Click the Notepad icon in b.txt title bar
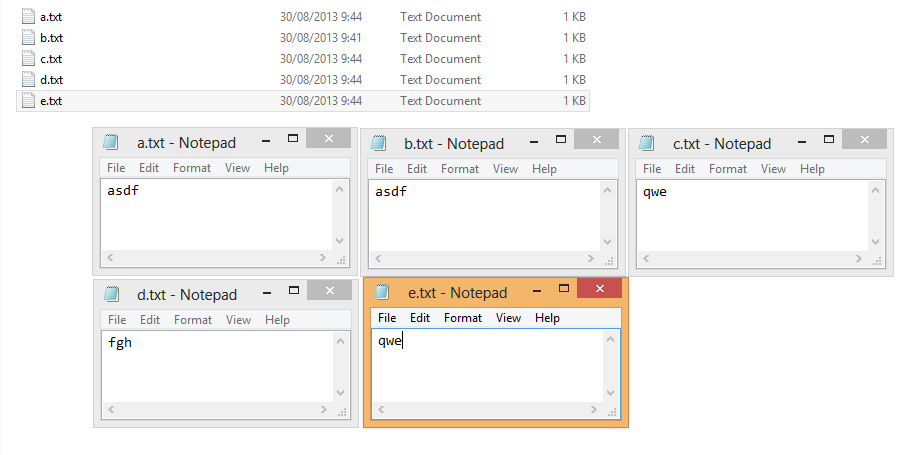Screen dimensions: 914x455 [379, 143]
